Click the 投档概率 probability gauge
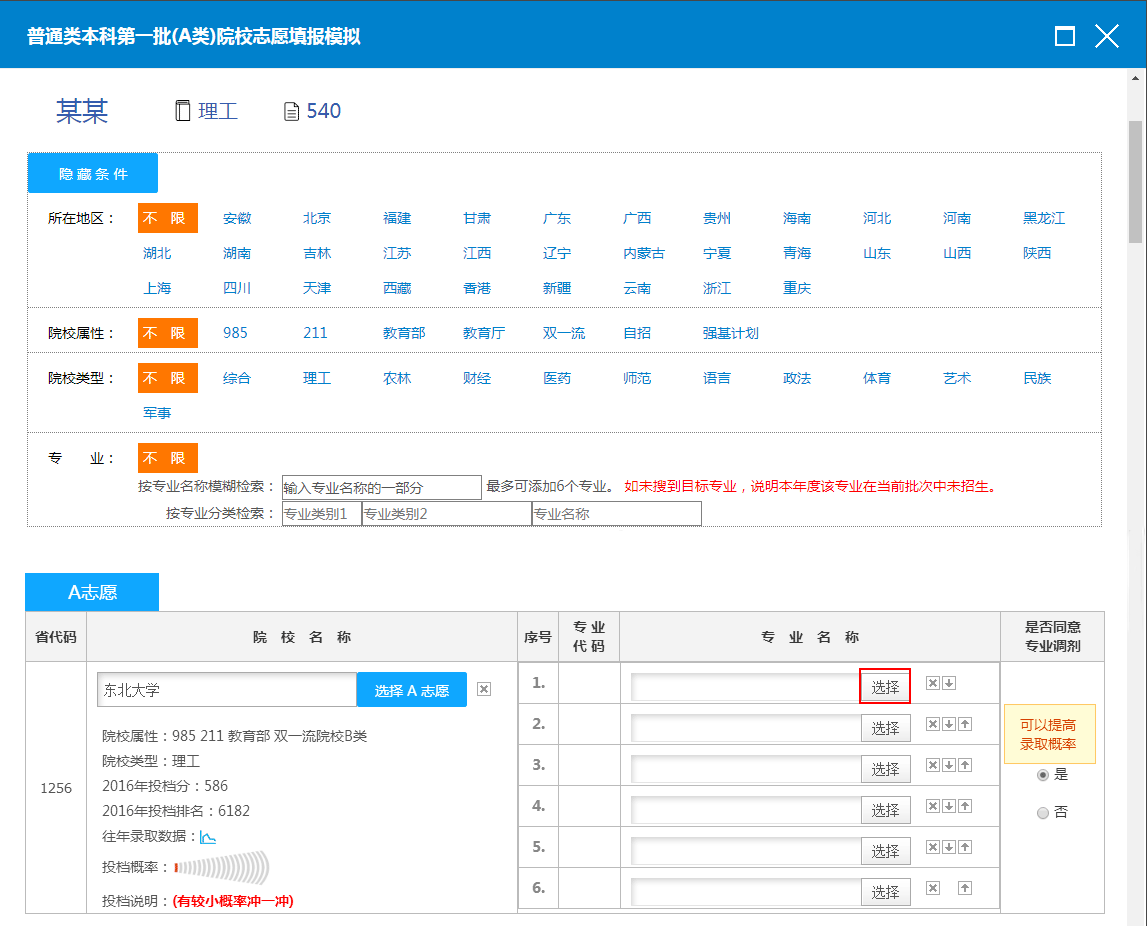1147x926 pixels. [222, 867]
